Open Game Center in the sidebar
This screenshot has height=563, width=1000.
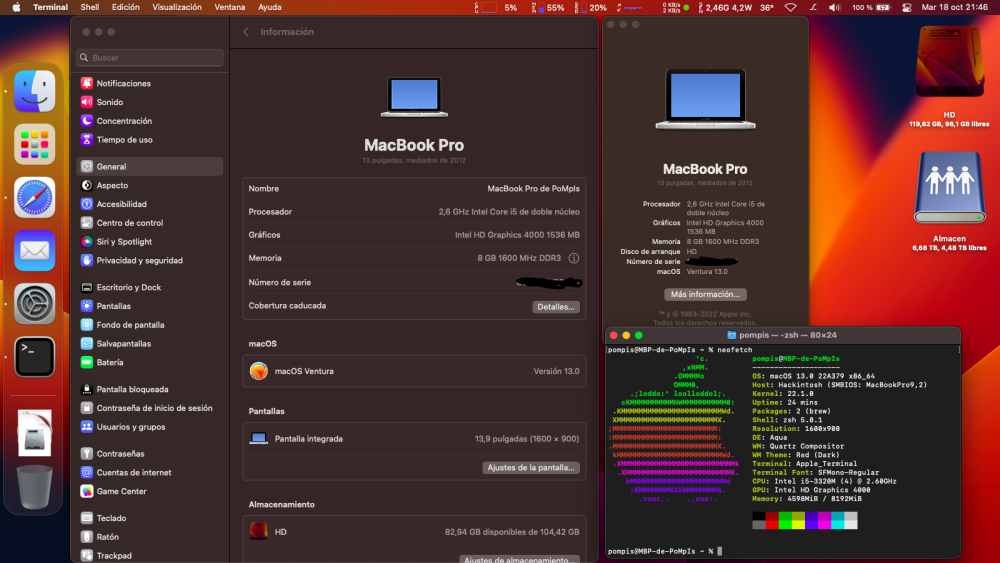149,491
